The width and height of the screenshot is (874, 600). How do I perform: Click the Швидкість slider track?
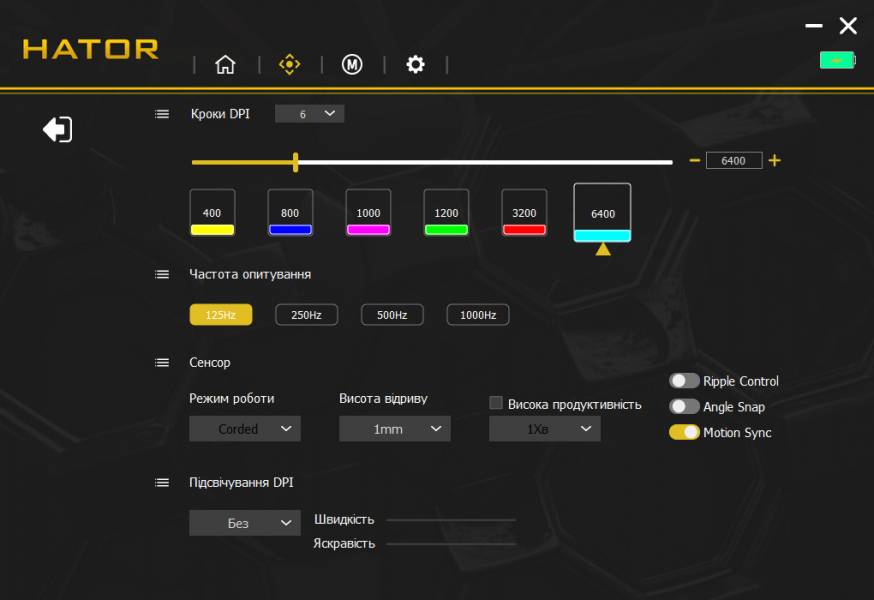[x=451, y=520]
